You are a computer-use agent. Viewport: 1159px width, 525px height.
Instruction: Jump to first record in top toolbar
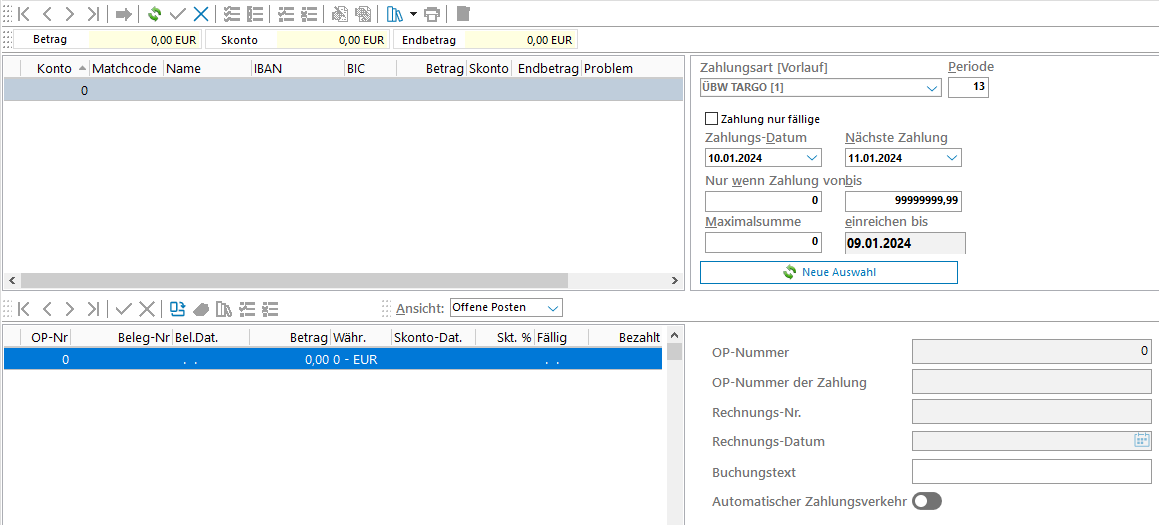(x=24, y=14)
